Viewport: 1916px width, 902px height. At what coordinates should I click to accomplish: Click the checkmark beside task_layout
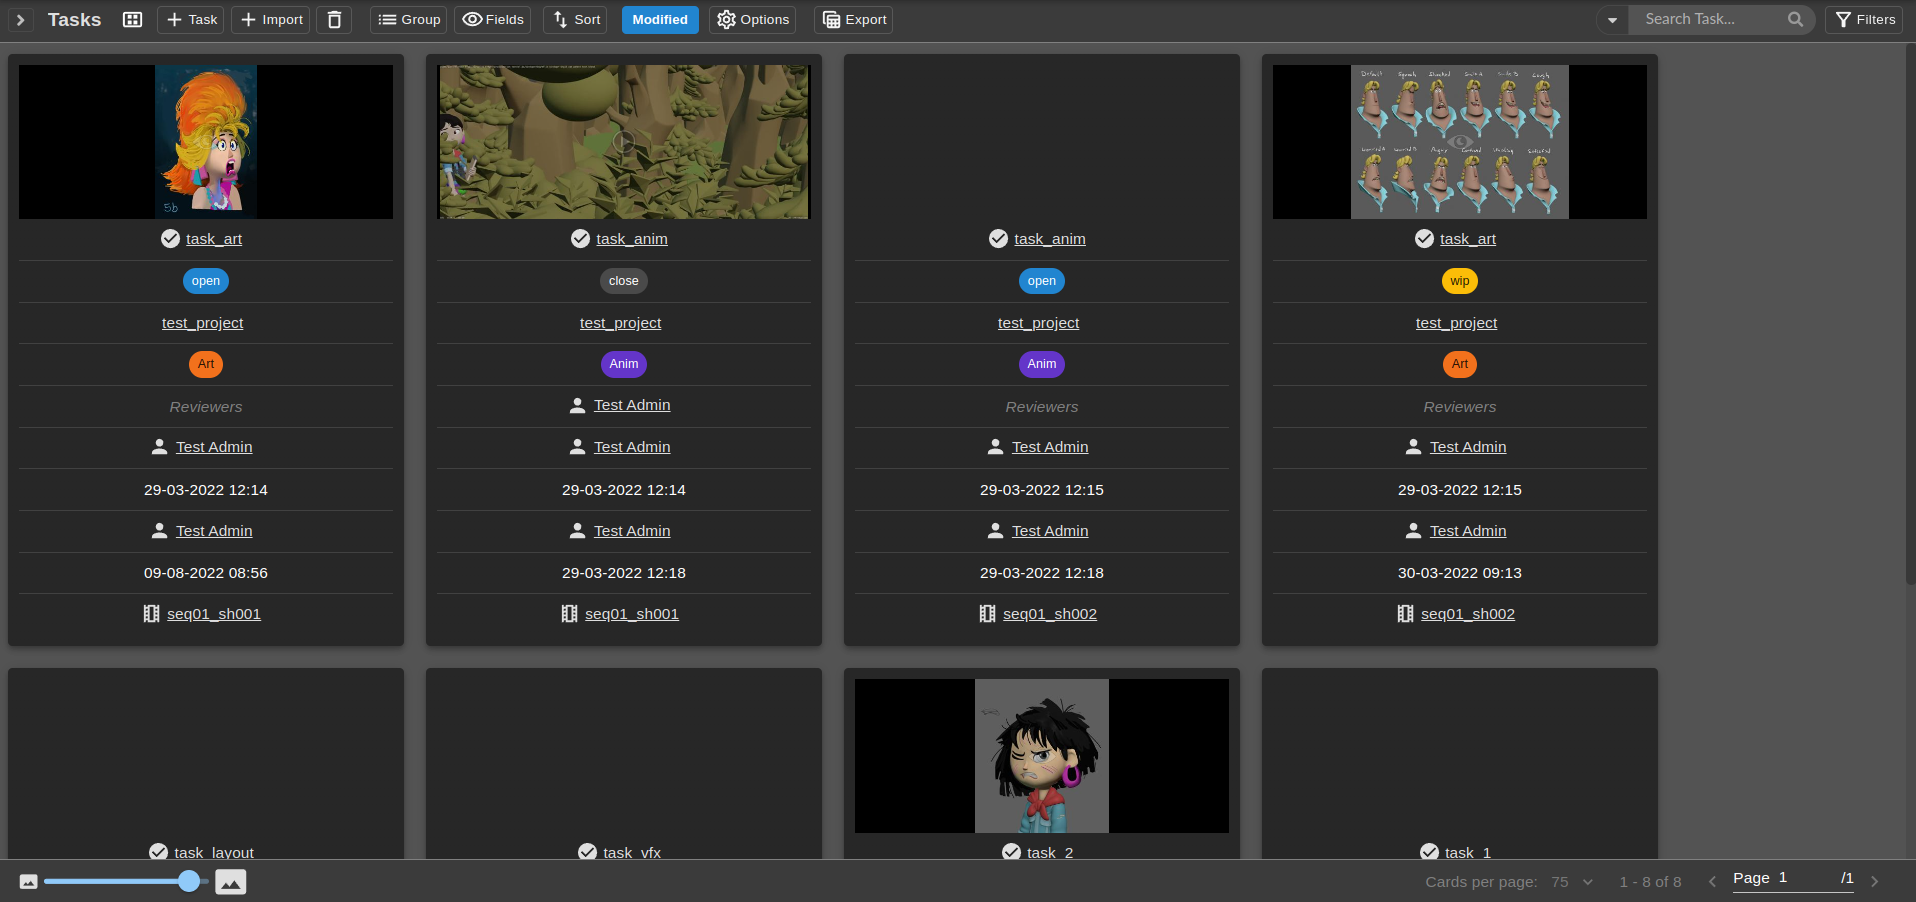[x=158, y=852]
